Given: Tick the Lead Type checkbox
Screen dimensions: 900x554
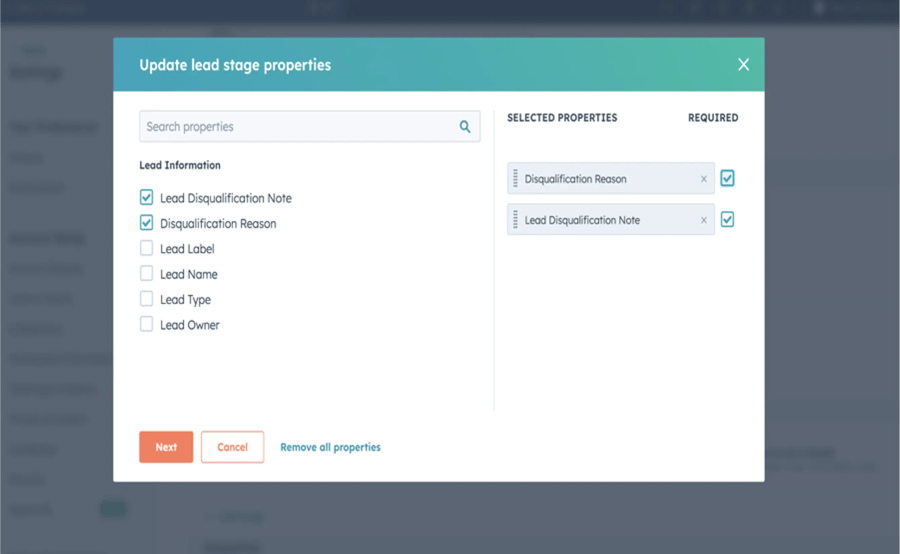Looking at the screenshot, I should coord(147,299).
